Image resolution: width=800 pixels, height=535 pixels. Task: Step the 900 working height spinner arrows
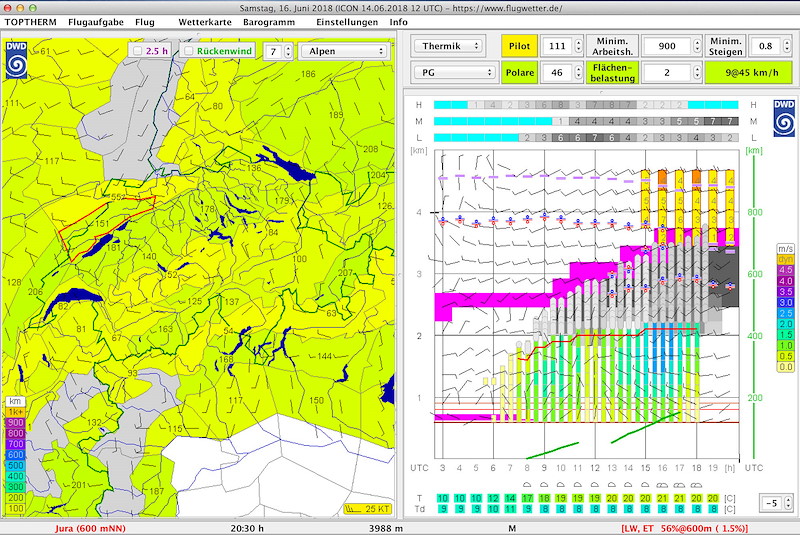tap(697, 46)
